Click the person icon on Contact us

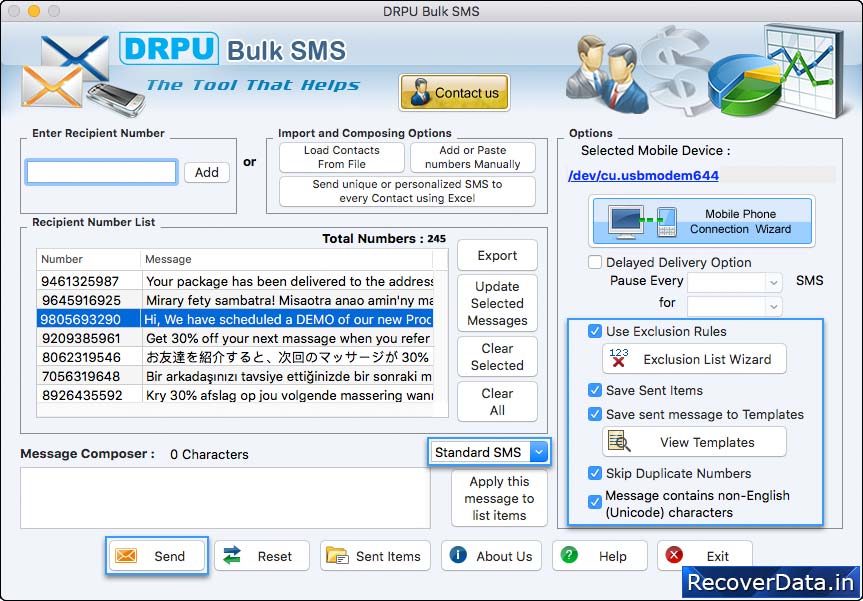420,92
